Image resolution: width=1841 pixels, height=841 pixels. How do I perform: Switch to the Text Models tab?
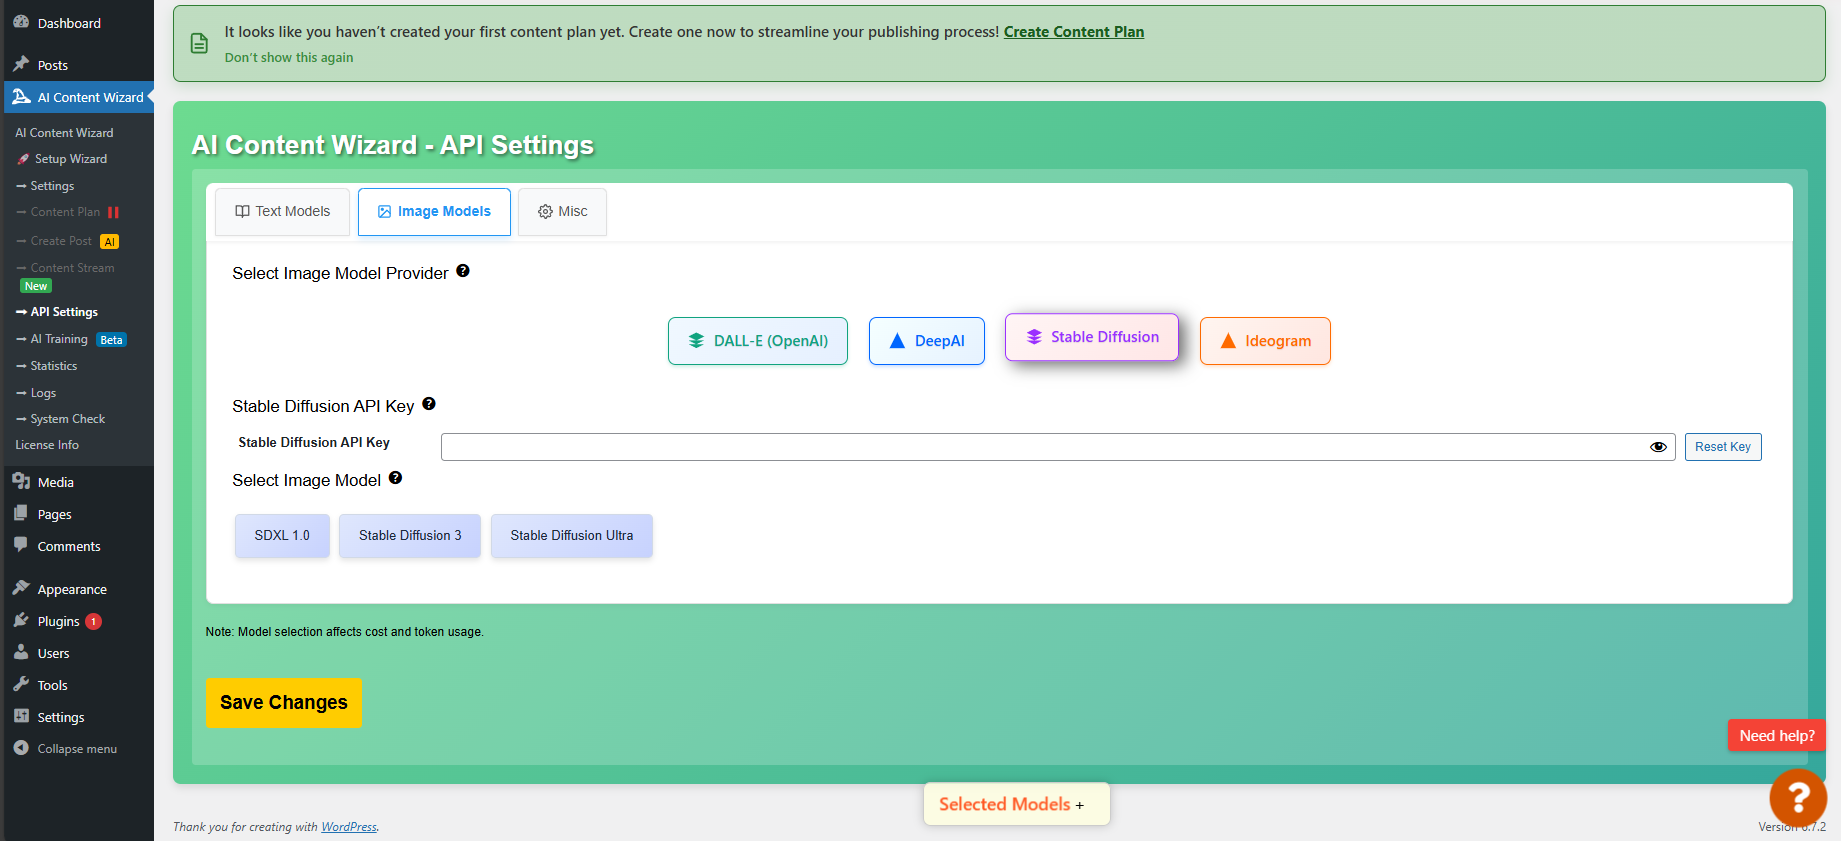click(282, 212)
